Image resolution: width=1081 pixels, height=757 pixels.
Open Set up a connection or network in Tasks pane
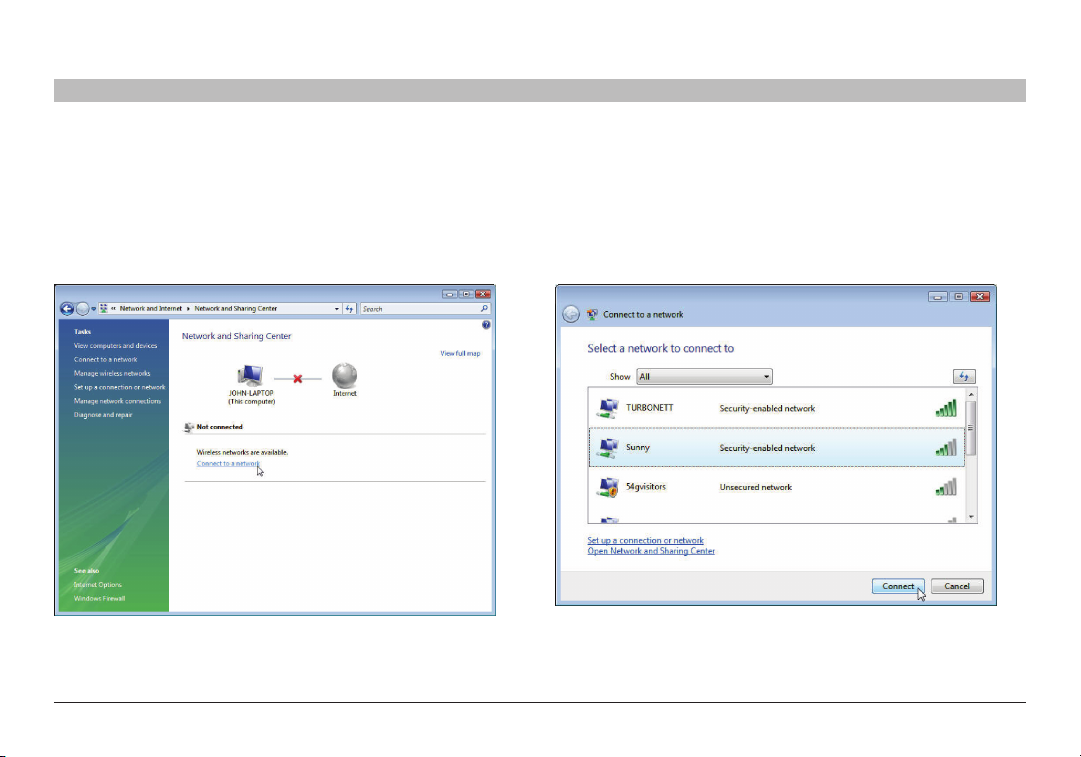tap(119, 387)
